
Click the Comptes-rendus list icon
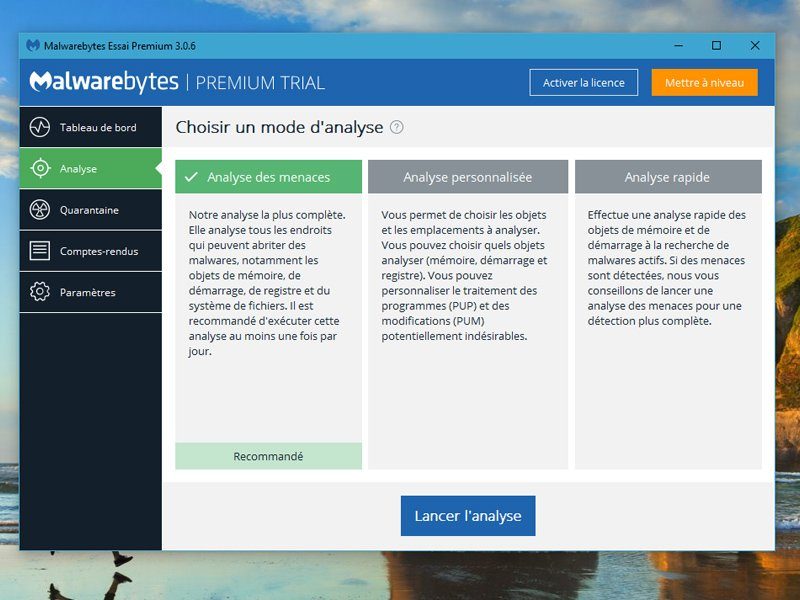point(40,251)
